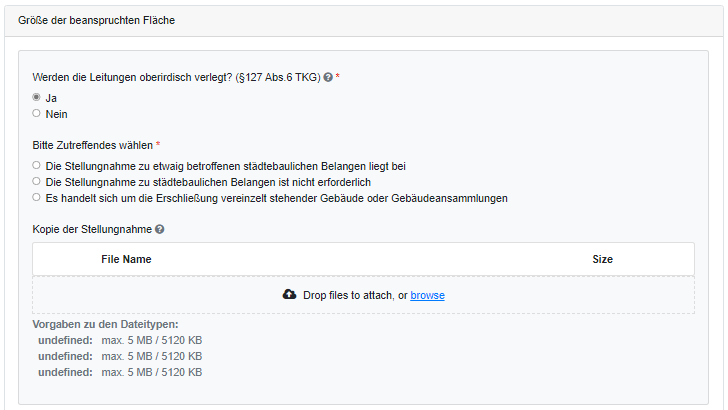Click the red asterisk after 'Bitte Zutreffendes wählen'
The width and height of the screenshot is (728, 410).
tap(158, 145)
